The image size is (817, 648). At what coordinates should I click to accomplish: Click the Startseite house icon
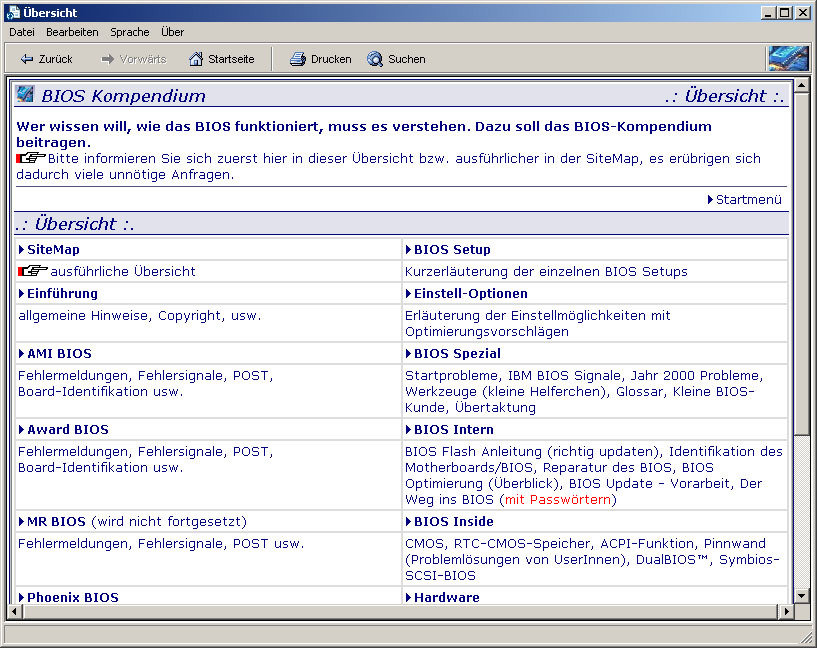point(196,59)
